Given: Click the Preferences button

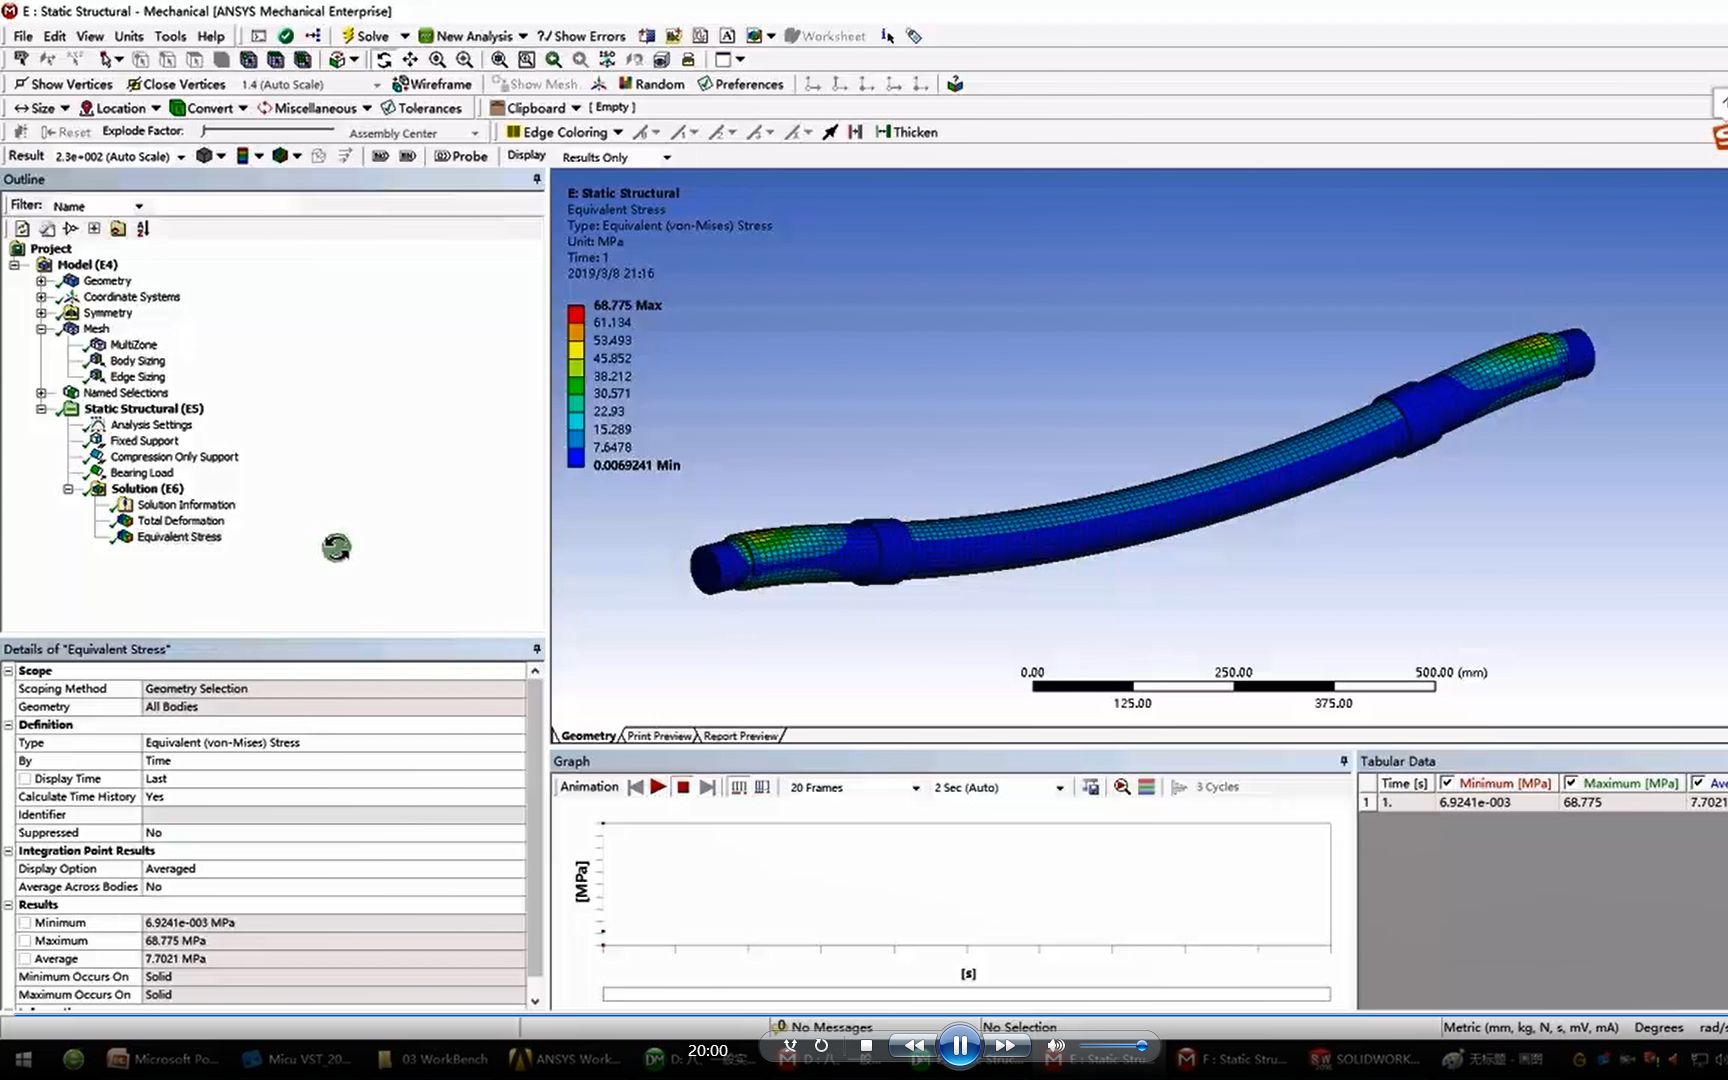Looking at the screenshot, I should [x=741, y=84].
